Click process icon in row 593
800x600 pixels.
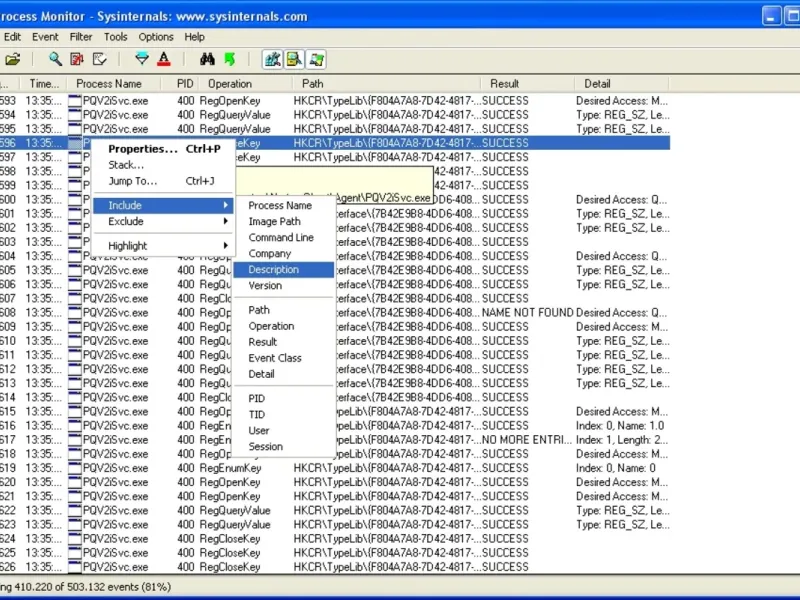click(75, 101)
